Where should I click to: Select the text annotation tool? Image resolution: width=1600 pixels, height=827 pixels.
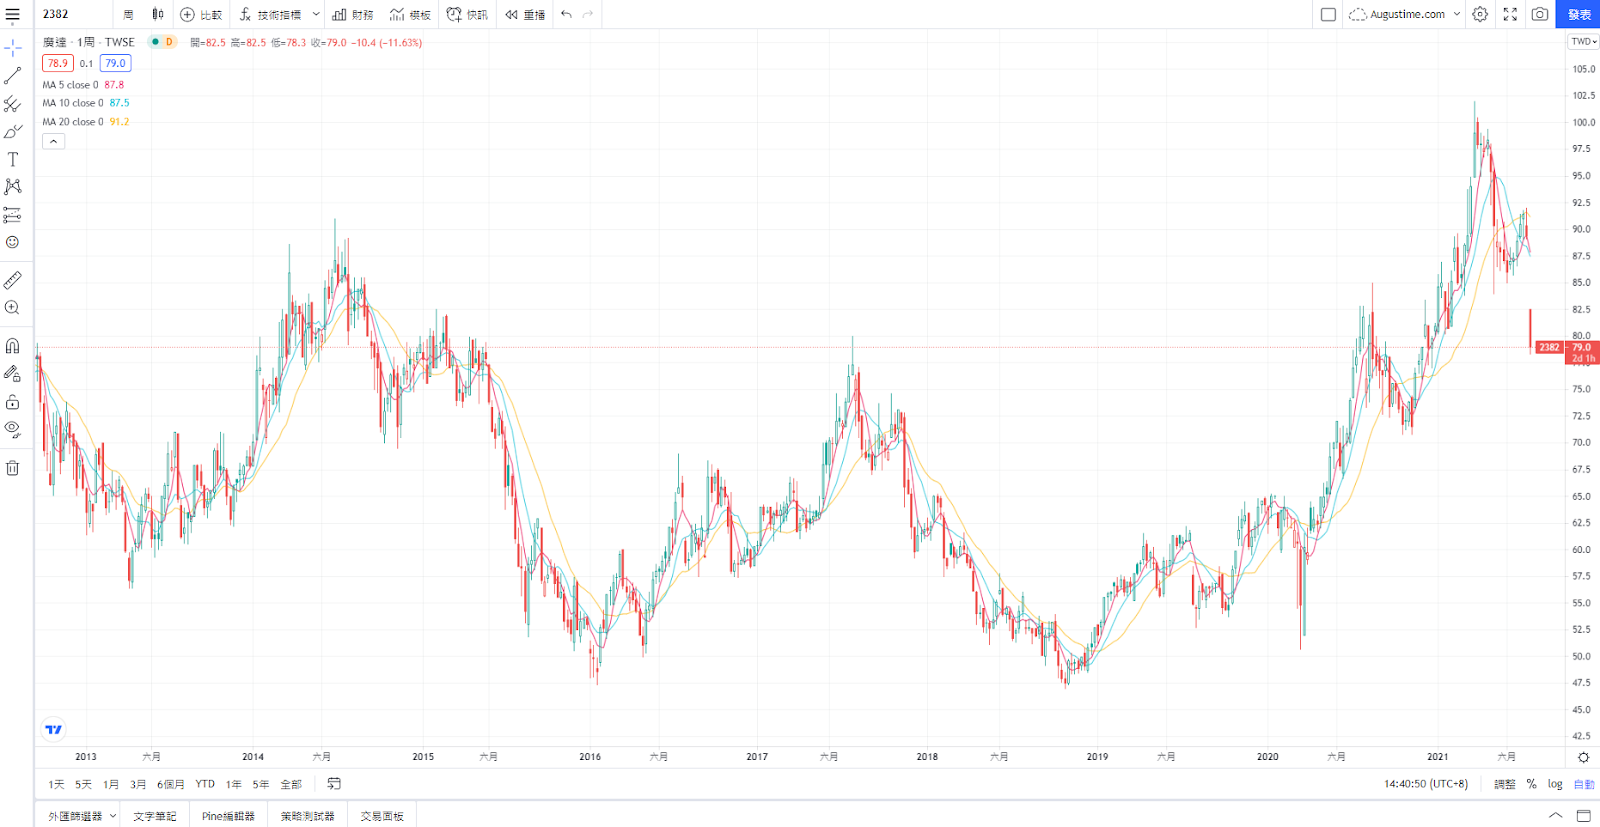click(13, 159)
